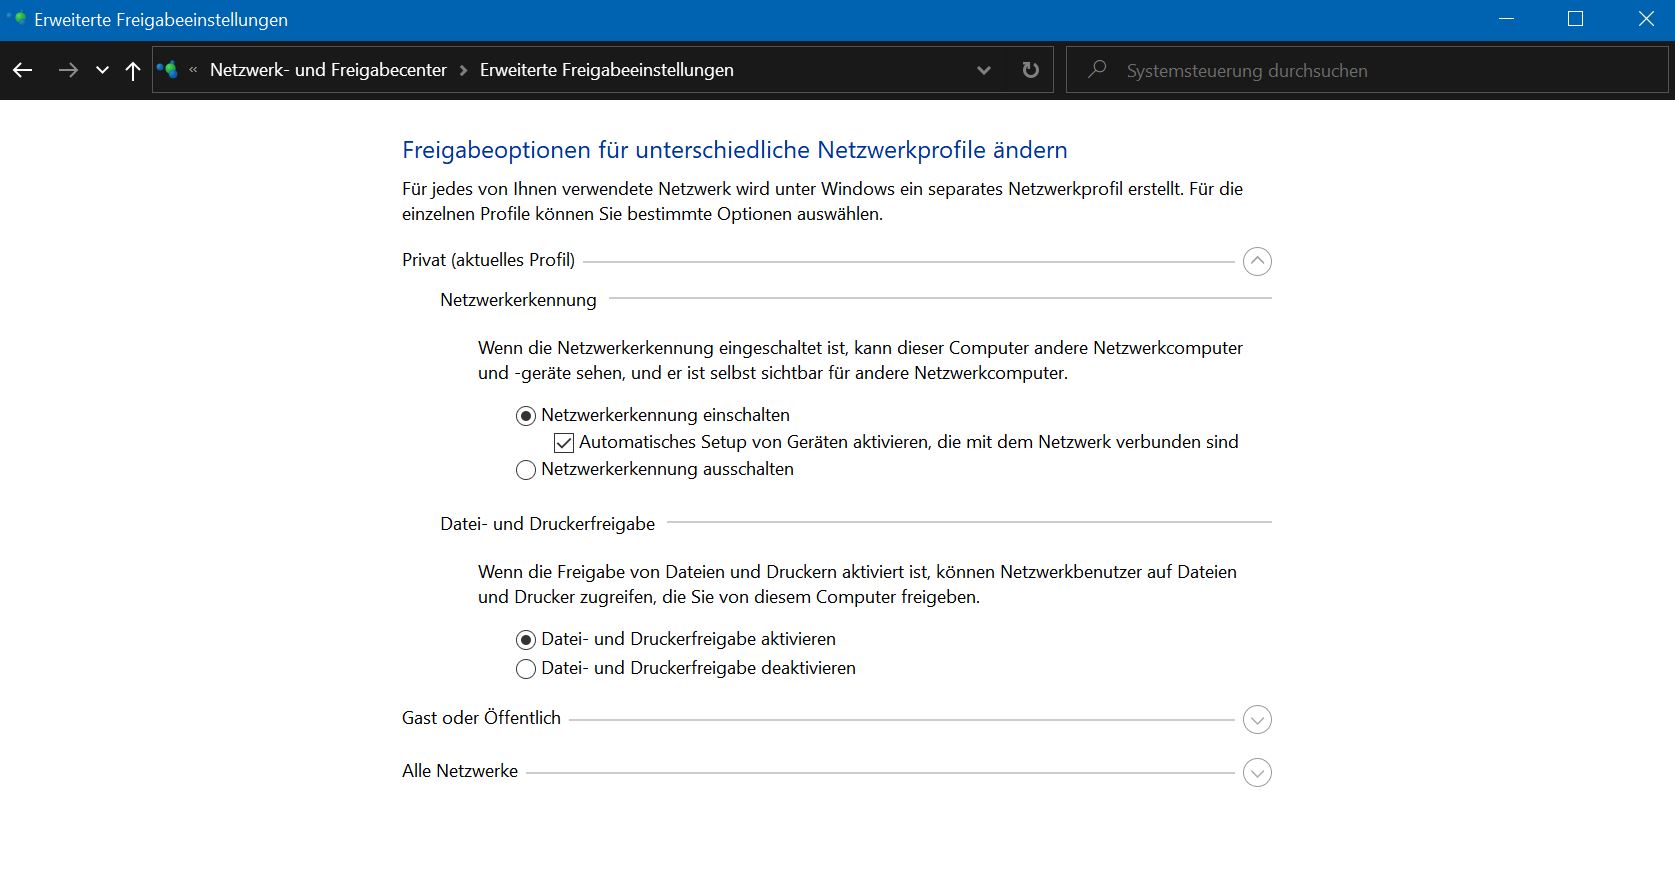The height and width of the screenshot is (877, 1675).
Task: Open the address bar history dropdown
Action: pos(984,70)
